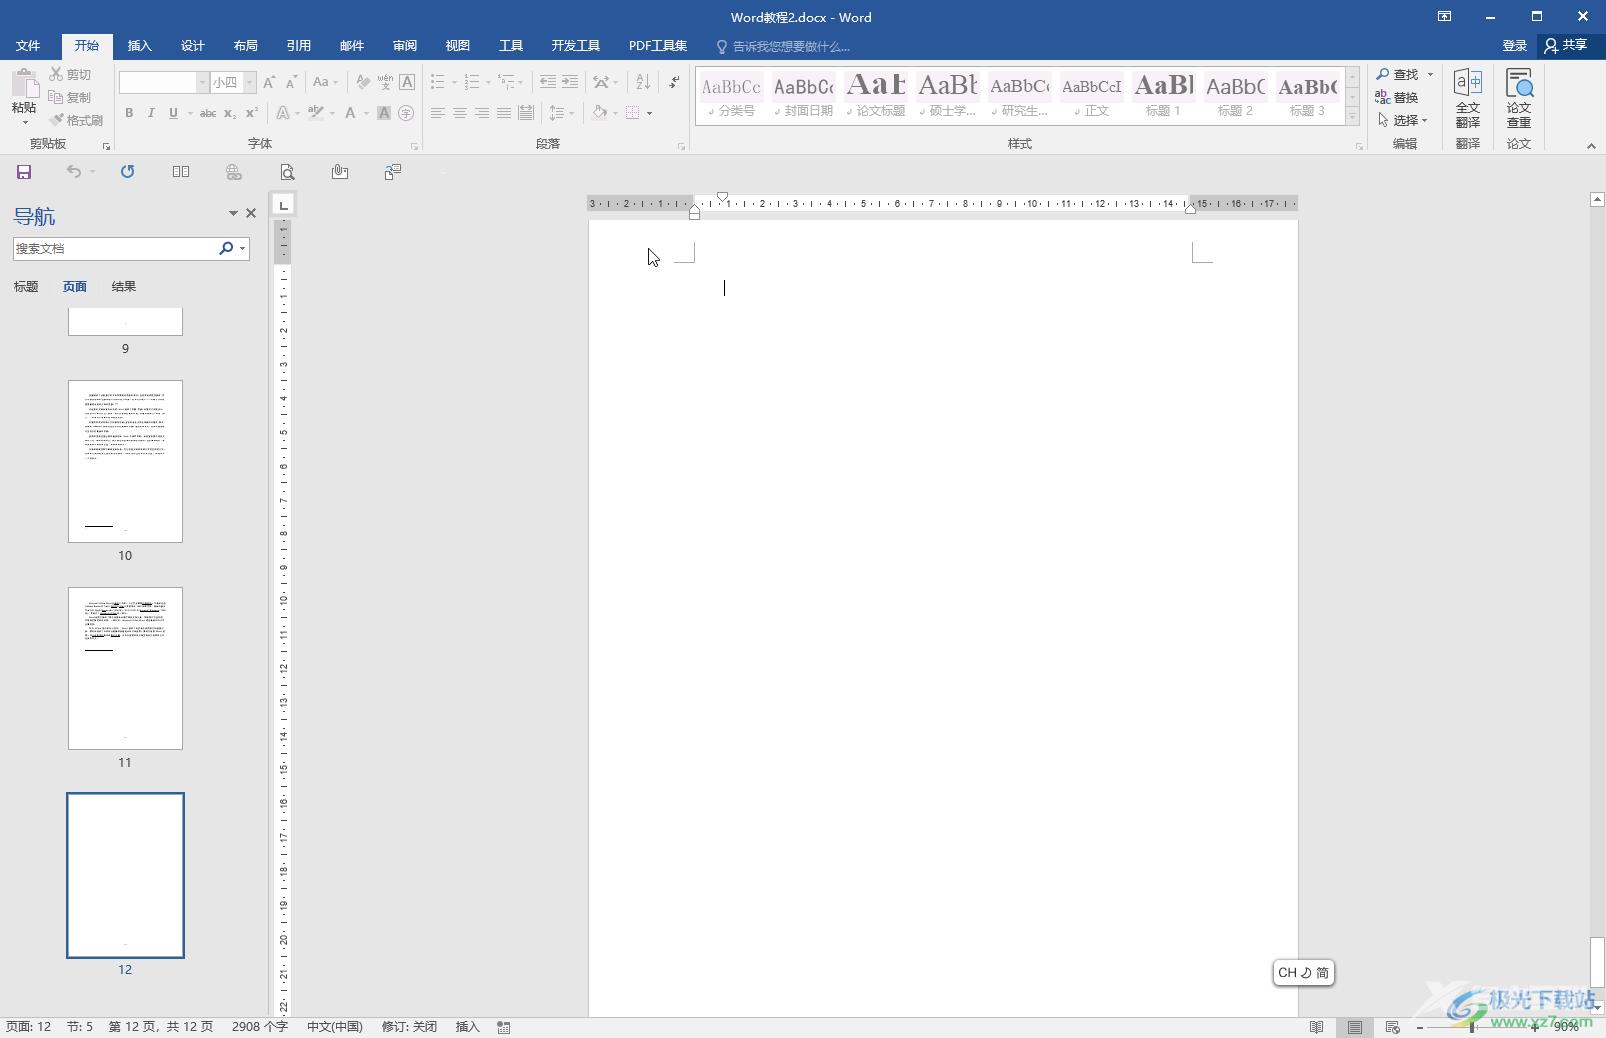Shrink font size icon
This screenshot has width=1606, height=1038.
click(291, 82)
